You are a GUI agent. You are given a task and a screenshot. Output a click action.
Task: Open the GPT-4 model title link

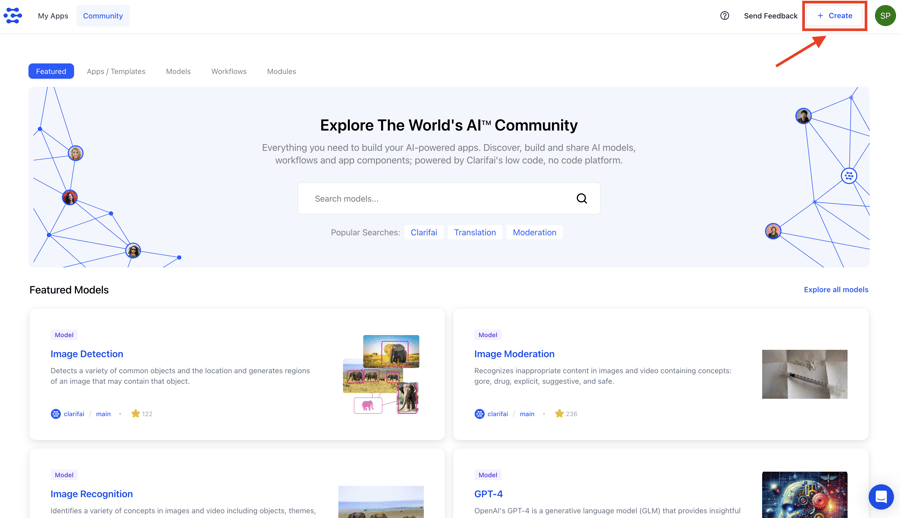click(488, 494)
